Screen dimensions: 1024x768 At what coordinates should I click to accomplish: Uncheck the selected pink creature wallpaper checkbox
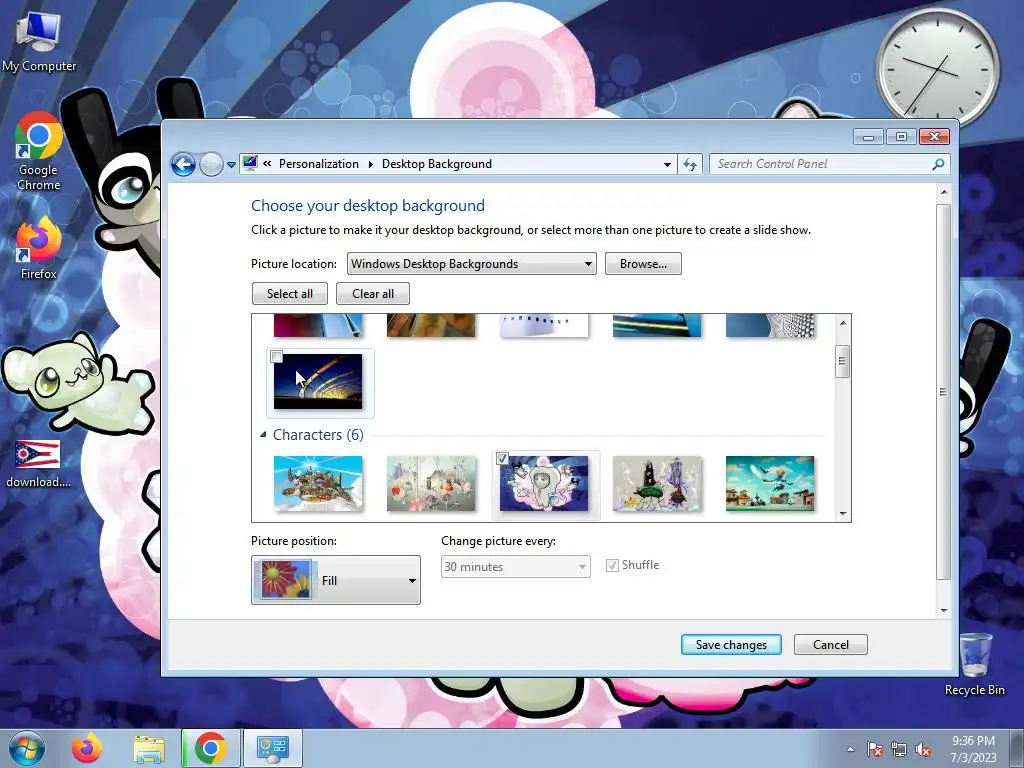(502, 458)
